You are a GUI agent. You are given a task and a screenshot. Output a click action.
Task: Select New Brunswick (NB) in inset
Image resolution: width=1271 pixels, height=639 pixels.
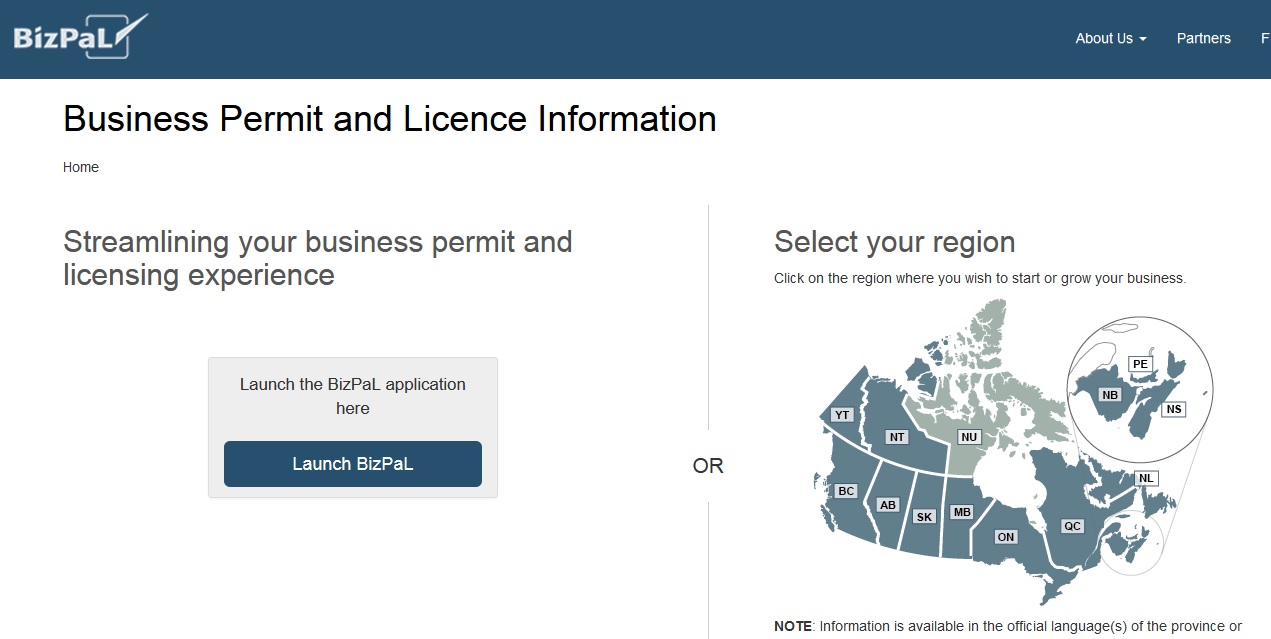(1110, 395)
